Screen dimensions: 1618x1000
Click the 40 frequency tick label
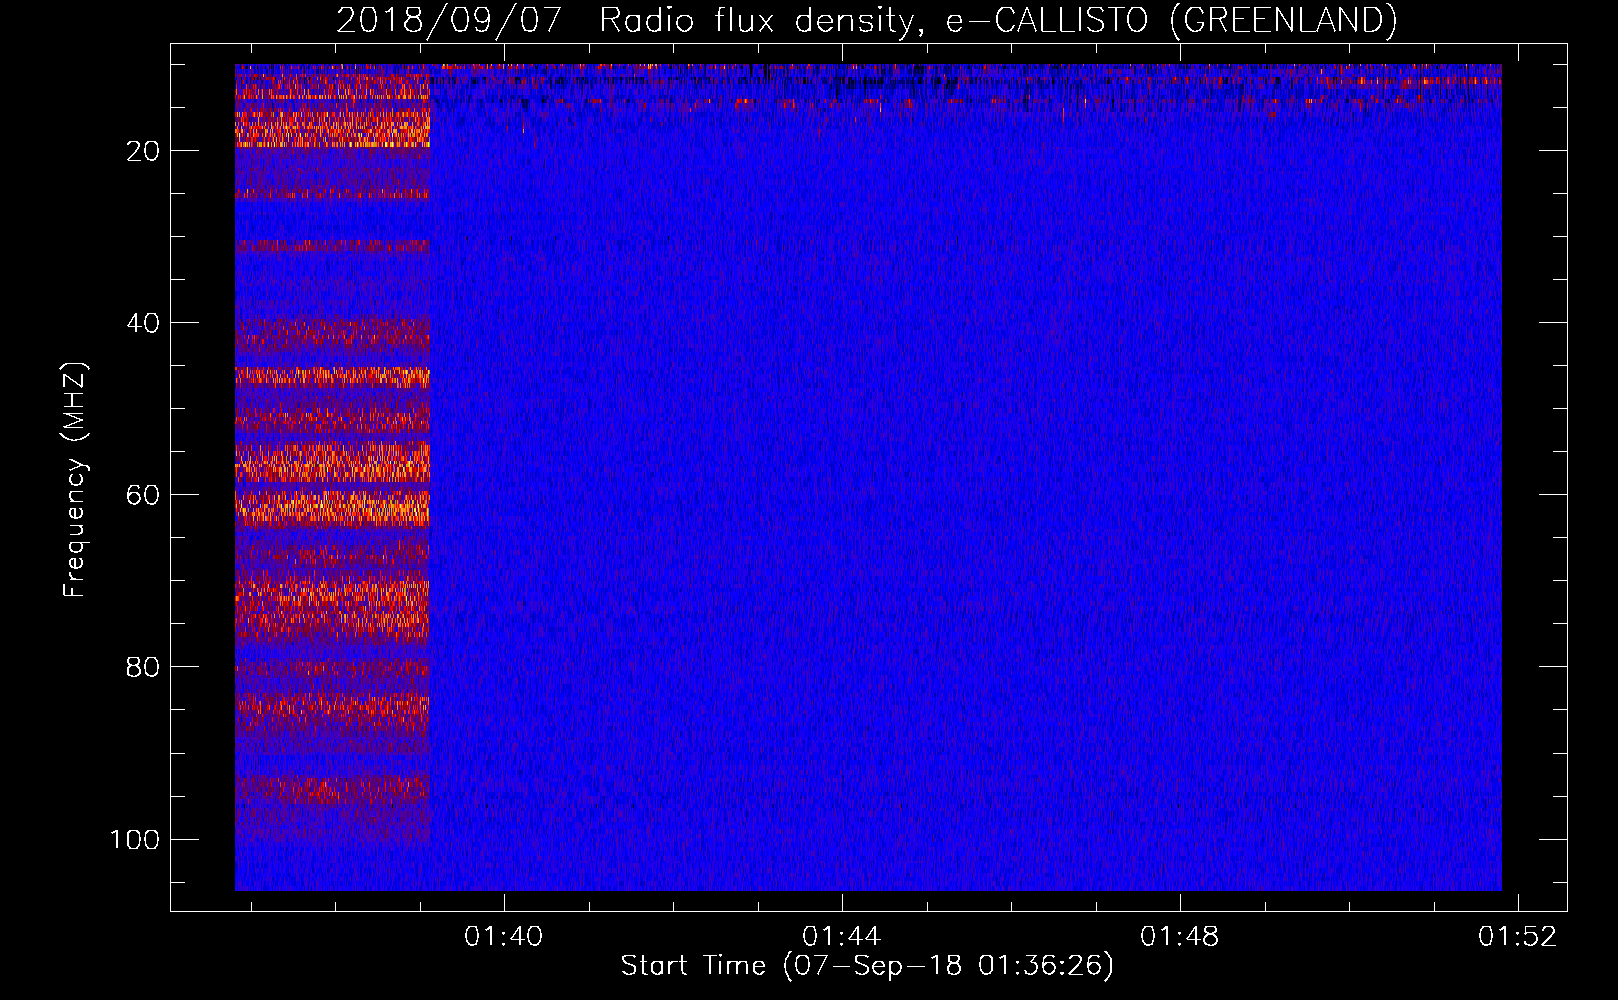(x=143, y=323)
